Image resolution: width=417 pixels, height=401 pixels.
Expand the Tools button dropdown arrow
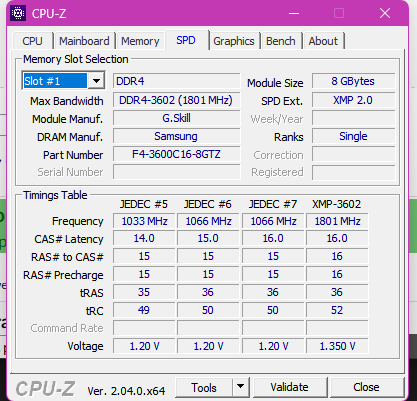point(241,387)
